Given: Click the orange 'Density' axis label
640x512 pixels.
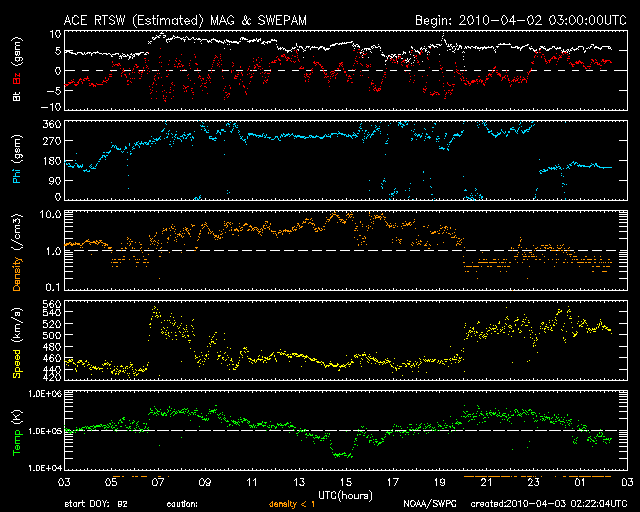Looking at the screenshot, I should tap(17, 274).
